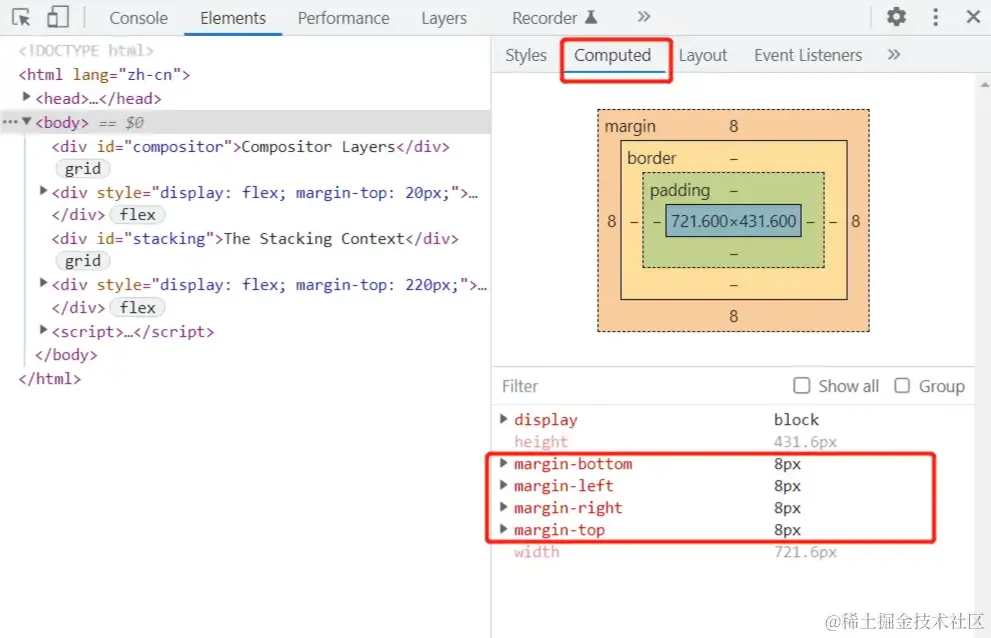Select the stacking div element
991x638 pixels.
(255, 239)
